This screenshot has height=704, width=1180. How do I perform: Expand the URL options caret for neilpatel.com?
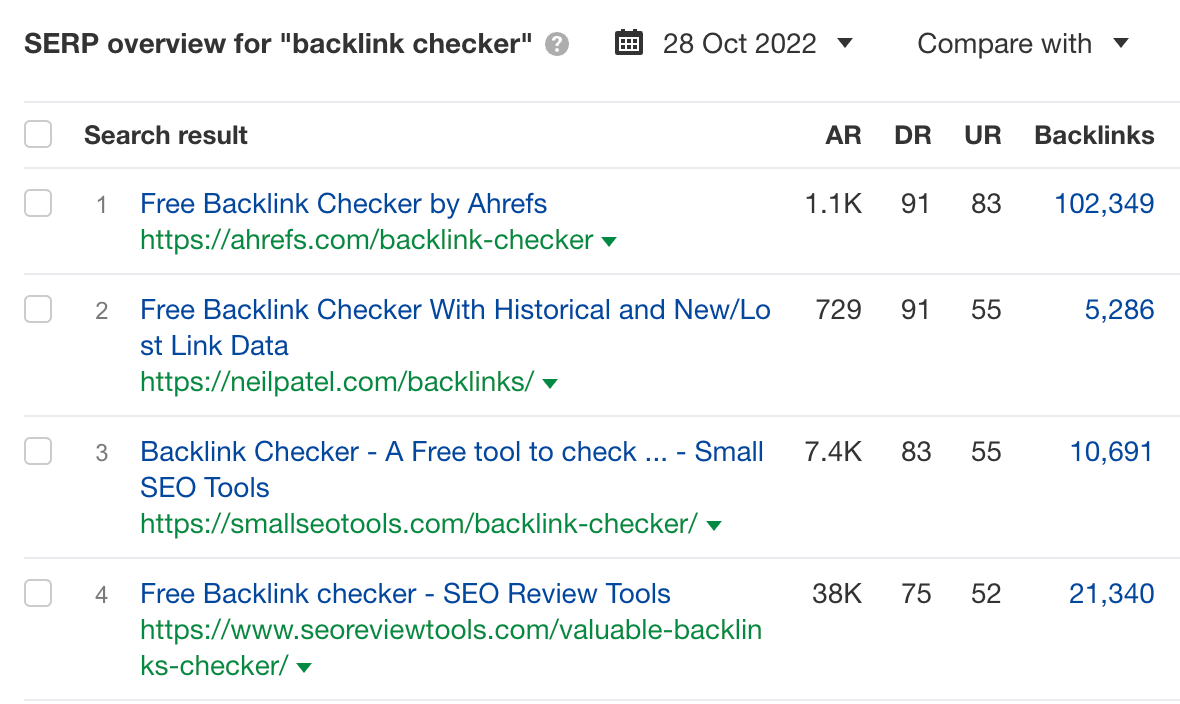551,383
